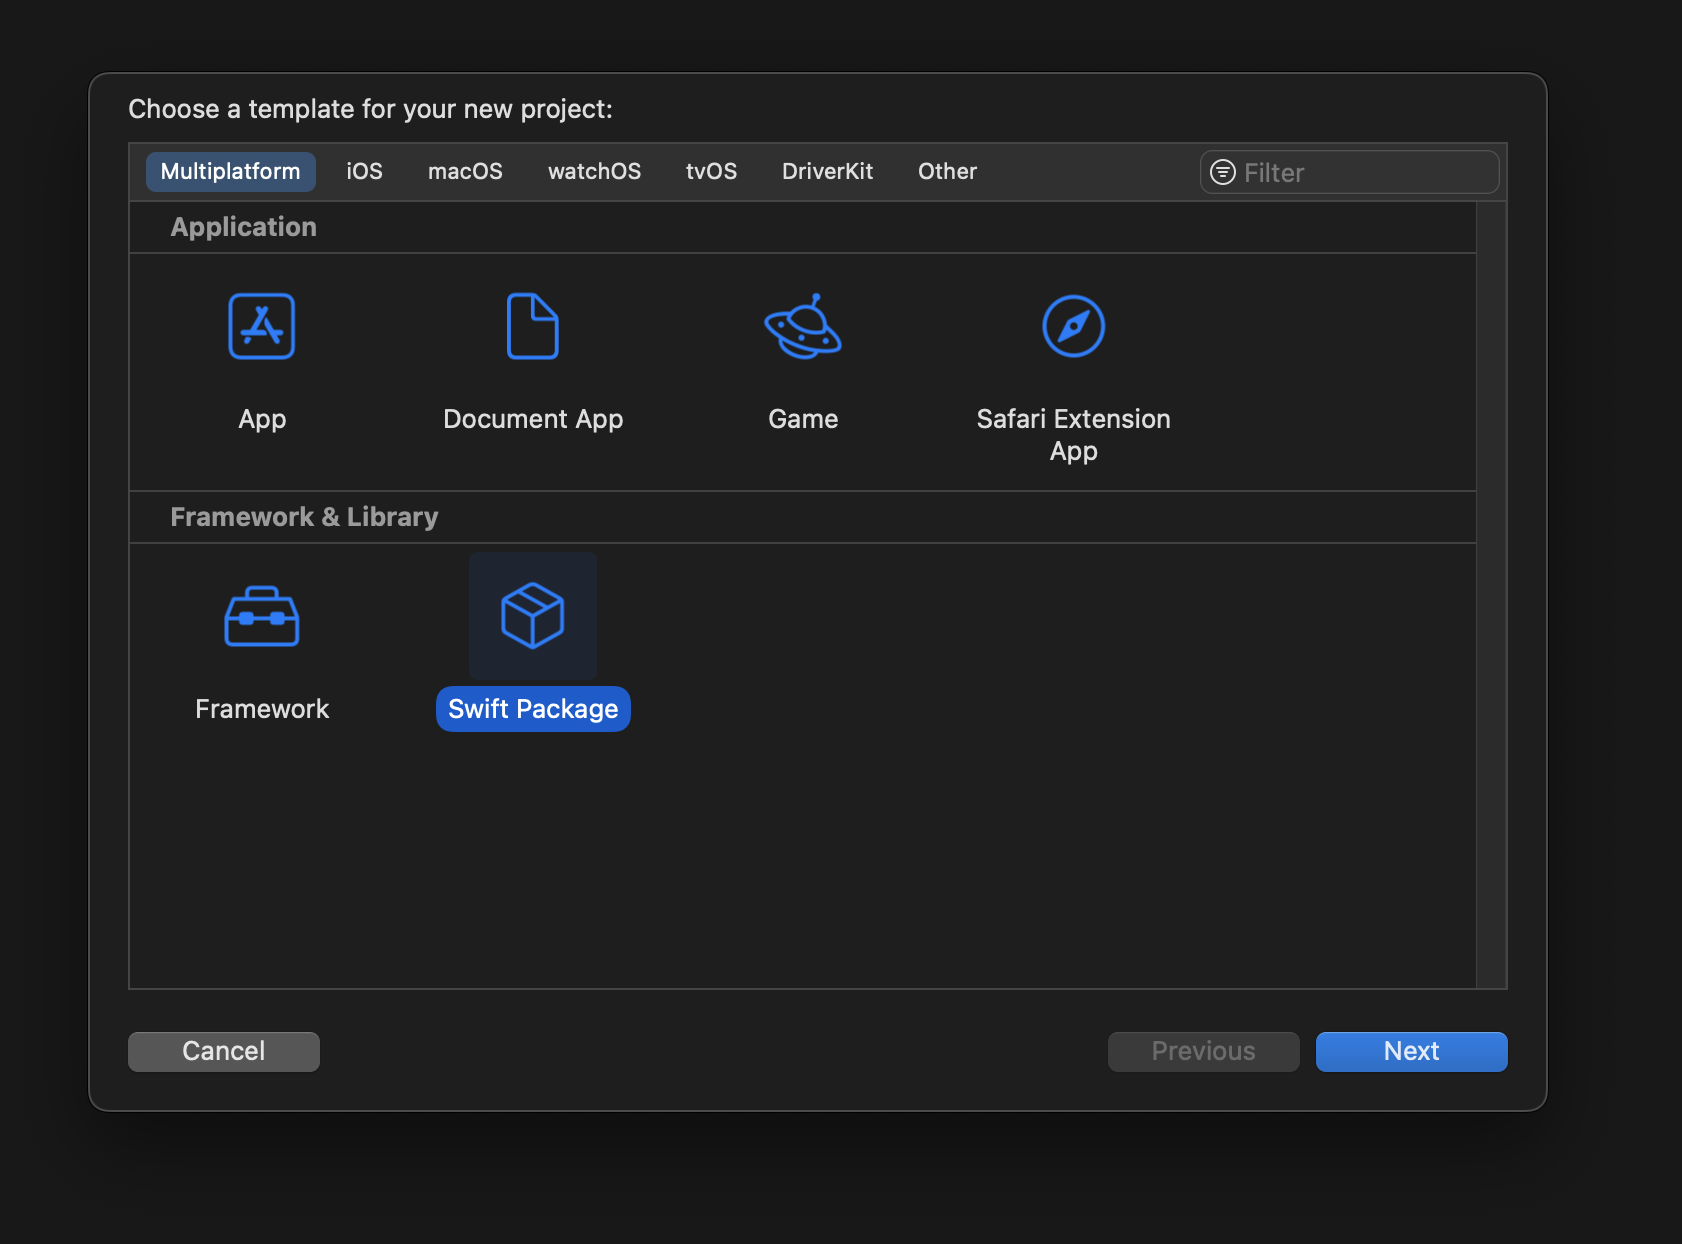Select the App template icon
Screen dimensions: 1682x1244
262,326
